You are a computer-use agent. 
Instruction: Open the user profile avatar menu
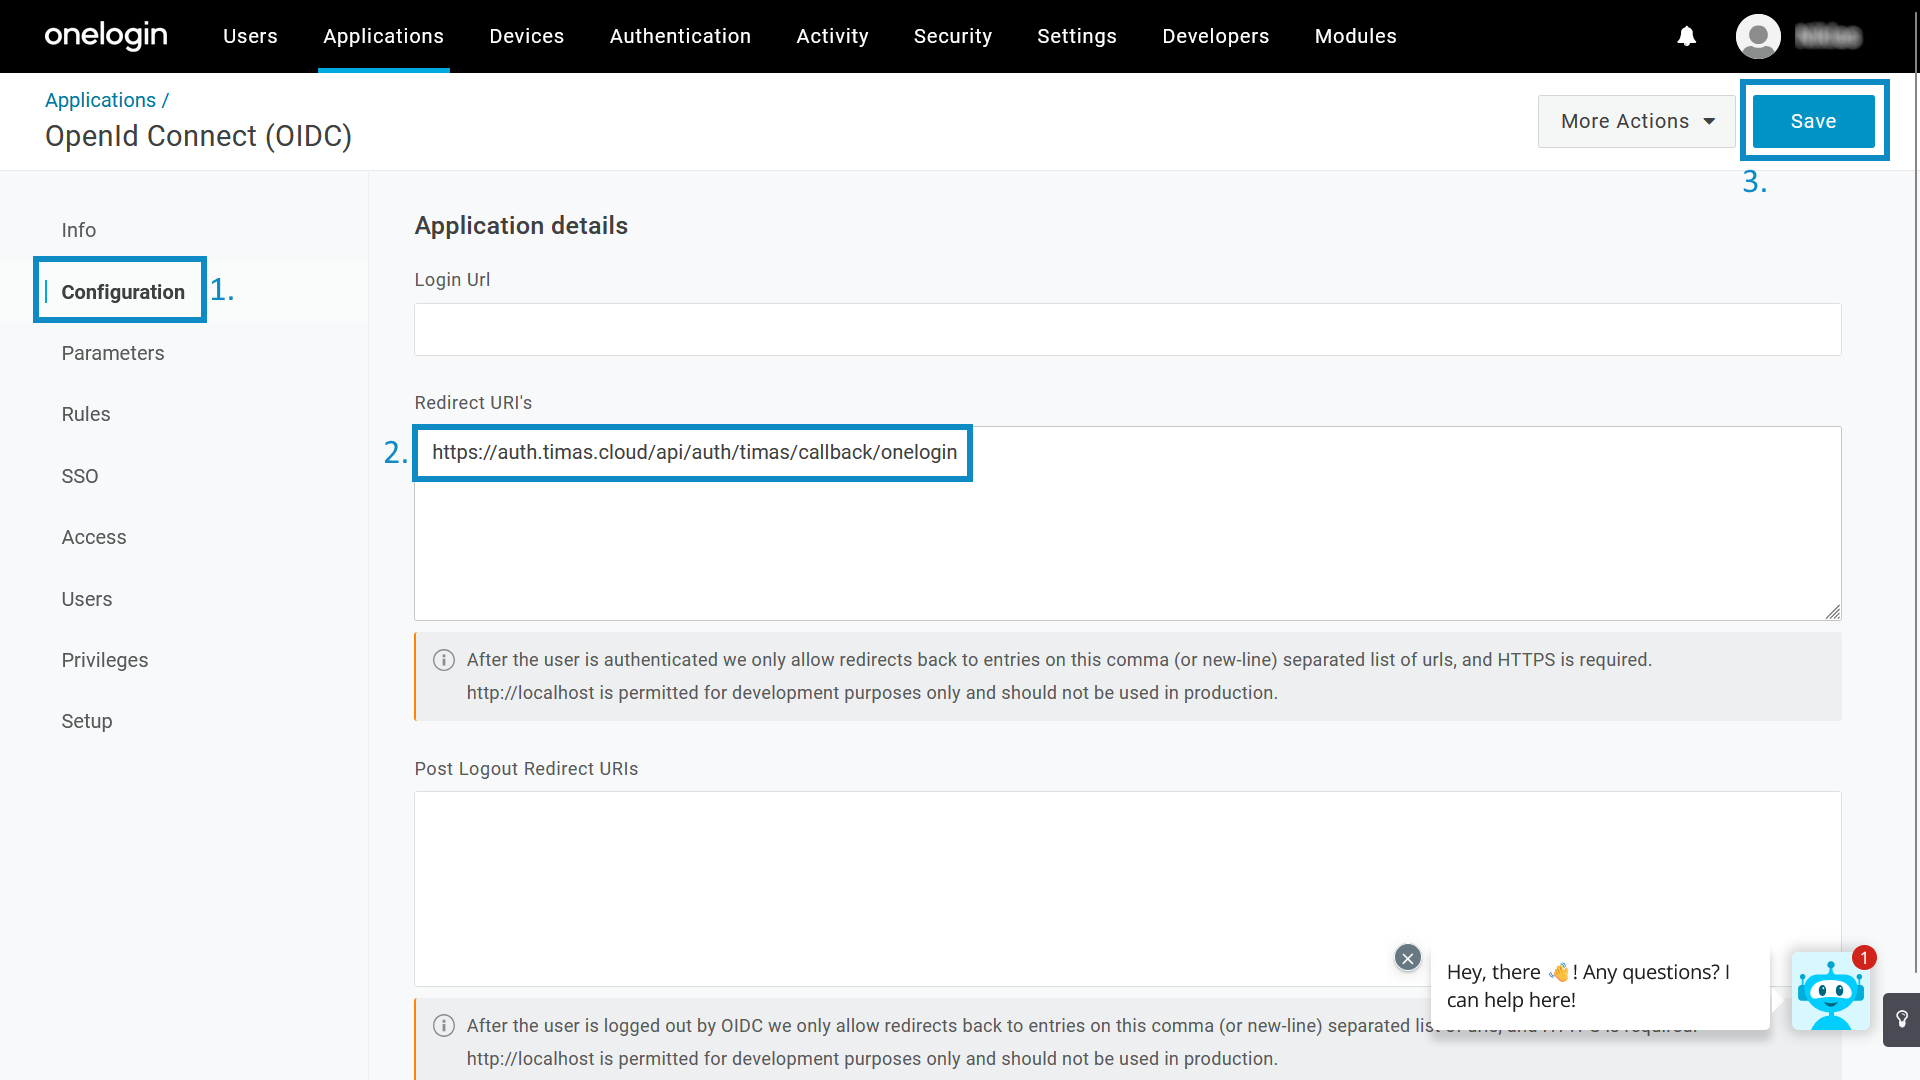click(x=1758, y=36)
